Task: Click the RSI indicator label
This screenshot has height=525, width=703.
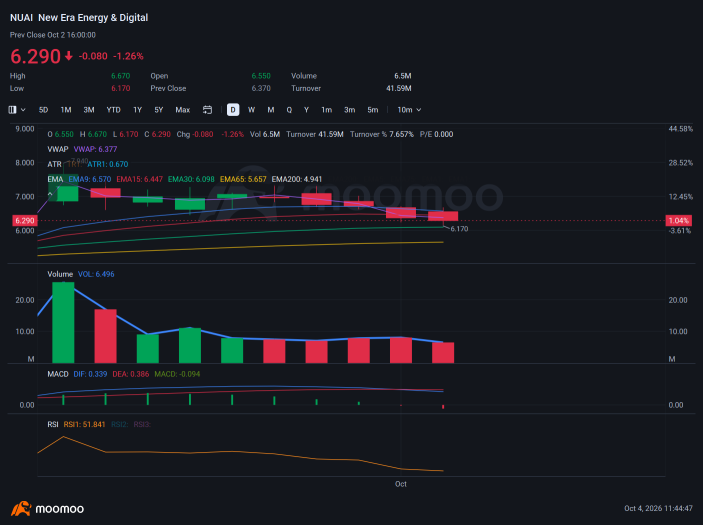Action: [53, 425]
